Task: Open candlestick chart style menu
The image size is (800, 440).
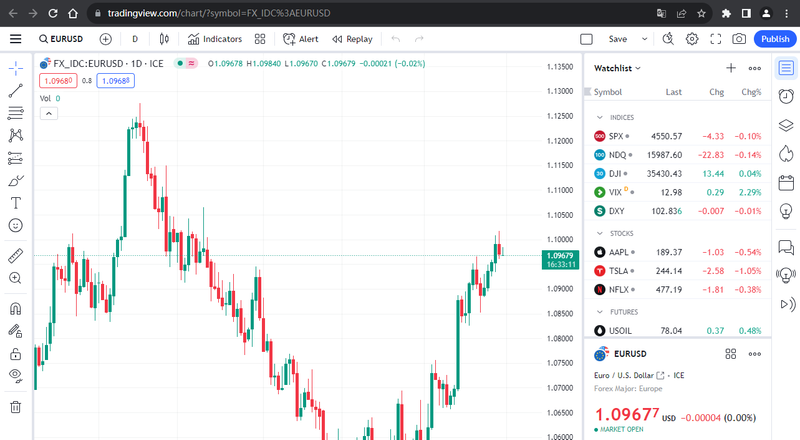Action: tap(164, 39)
